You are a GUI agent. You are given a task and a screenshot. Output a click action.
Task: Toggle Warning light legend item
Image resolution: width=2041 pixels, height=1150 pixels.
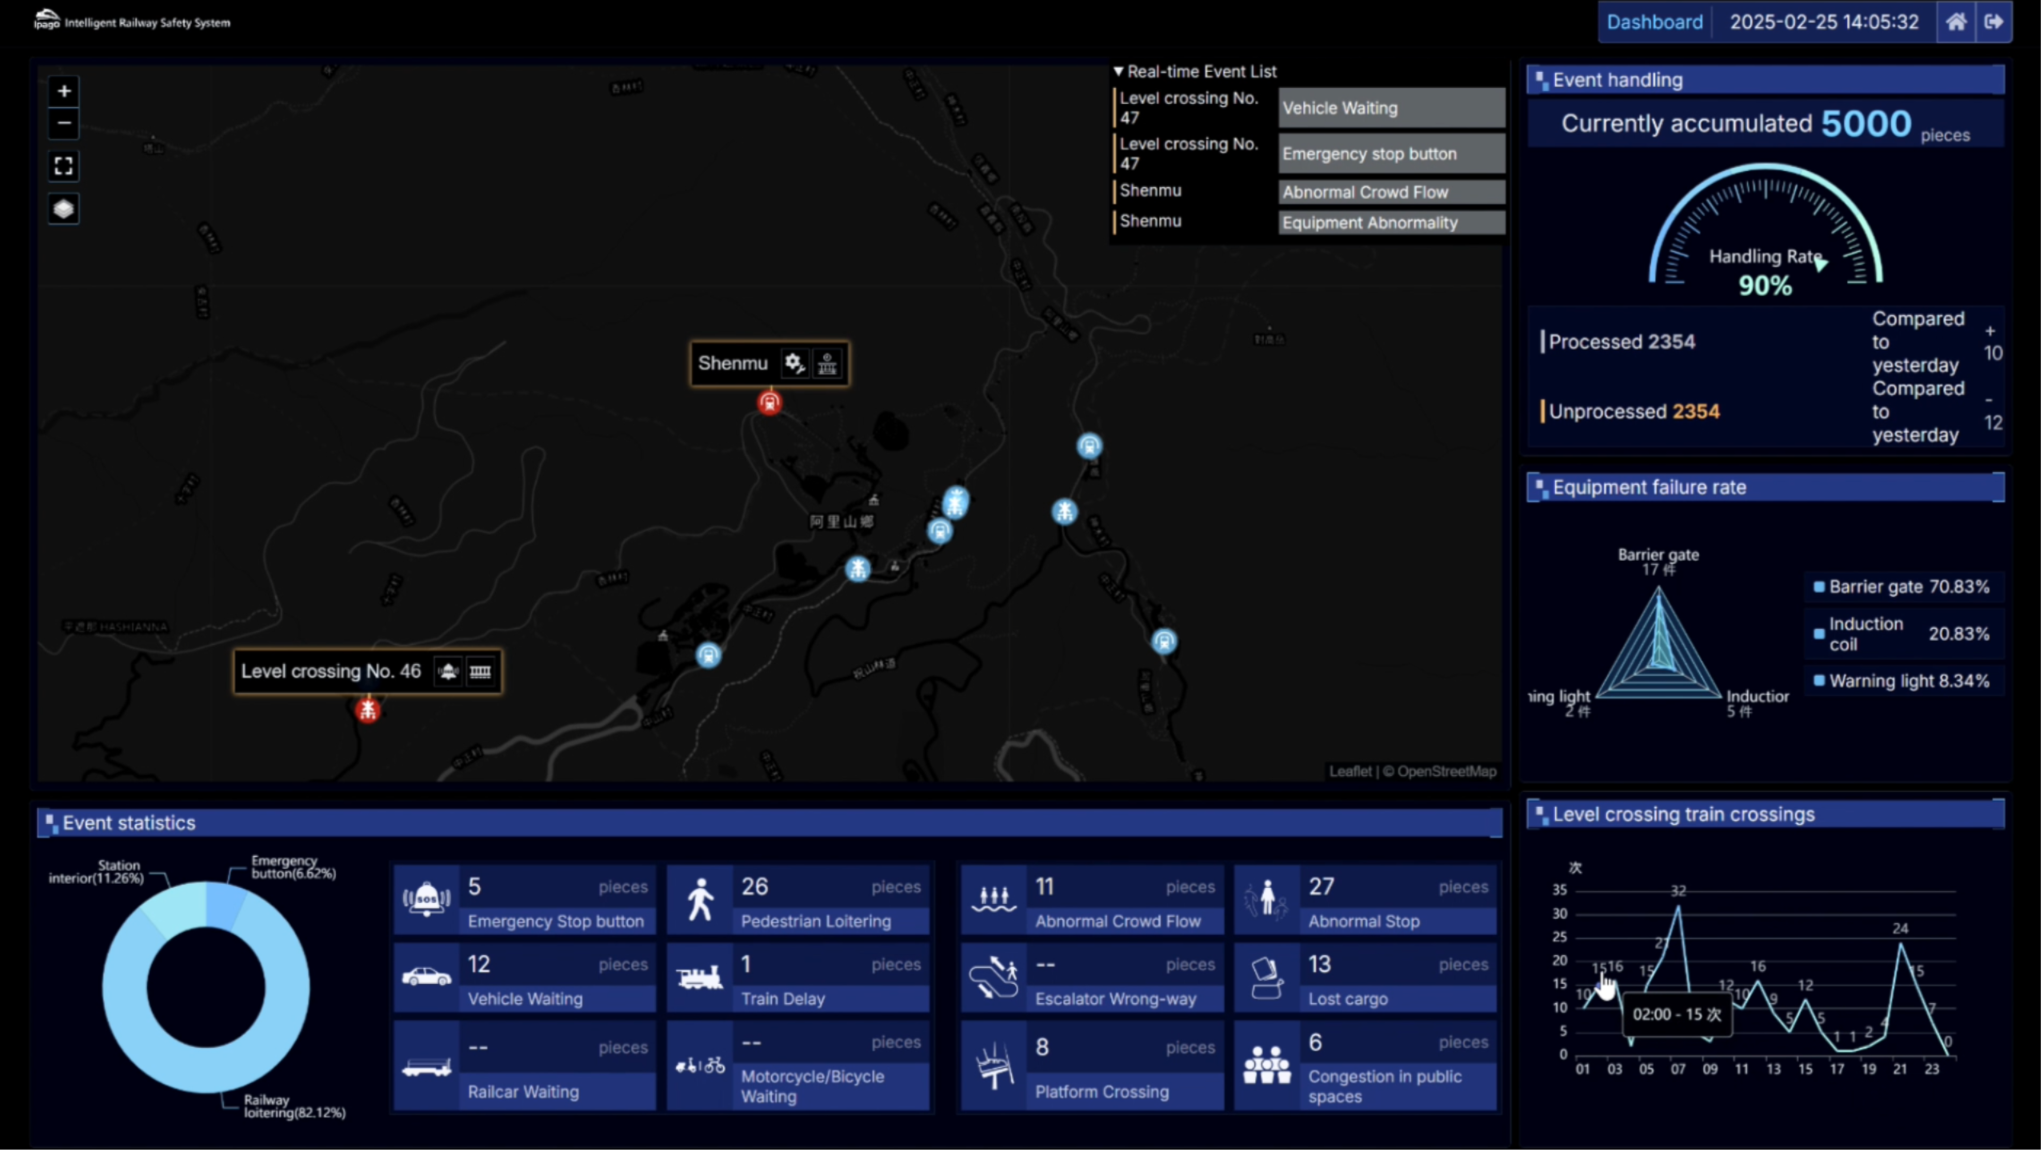1902,681
